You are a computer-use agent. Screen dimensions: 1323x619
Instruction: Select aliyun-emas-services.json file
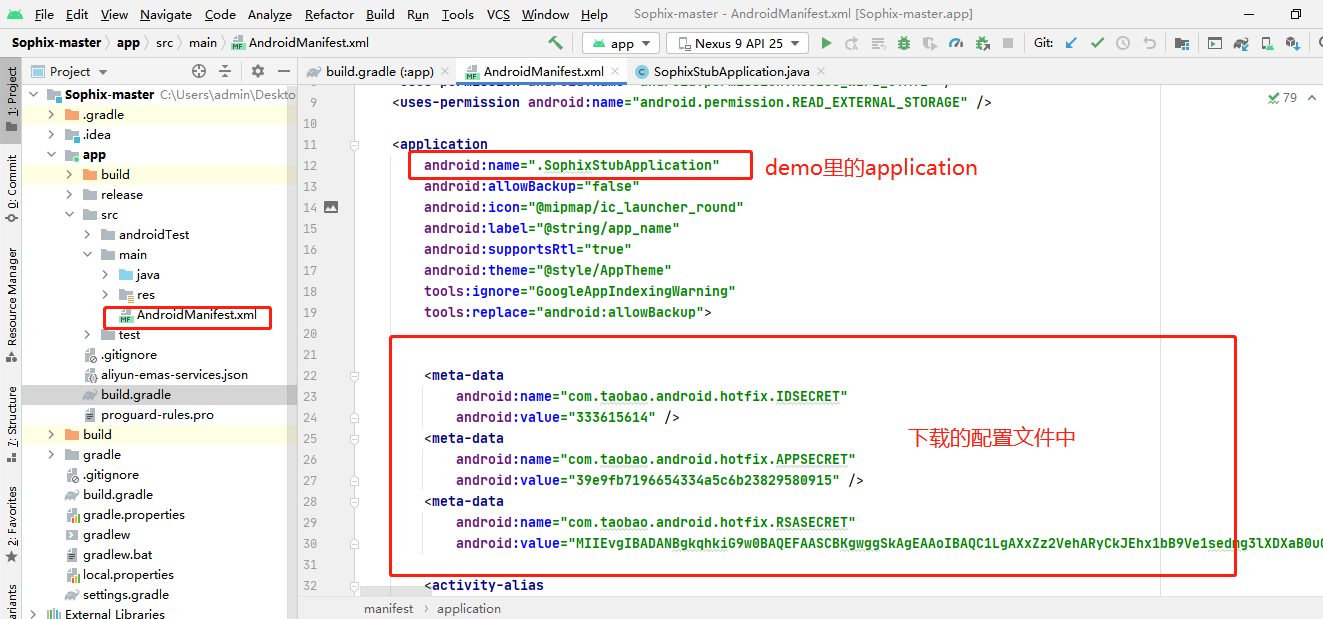click(174, 374)
